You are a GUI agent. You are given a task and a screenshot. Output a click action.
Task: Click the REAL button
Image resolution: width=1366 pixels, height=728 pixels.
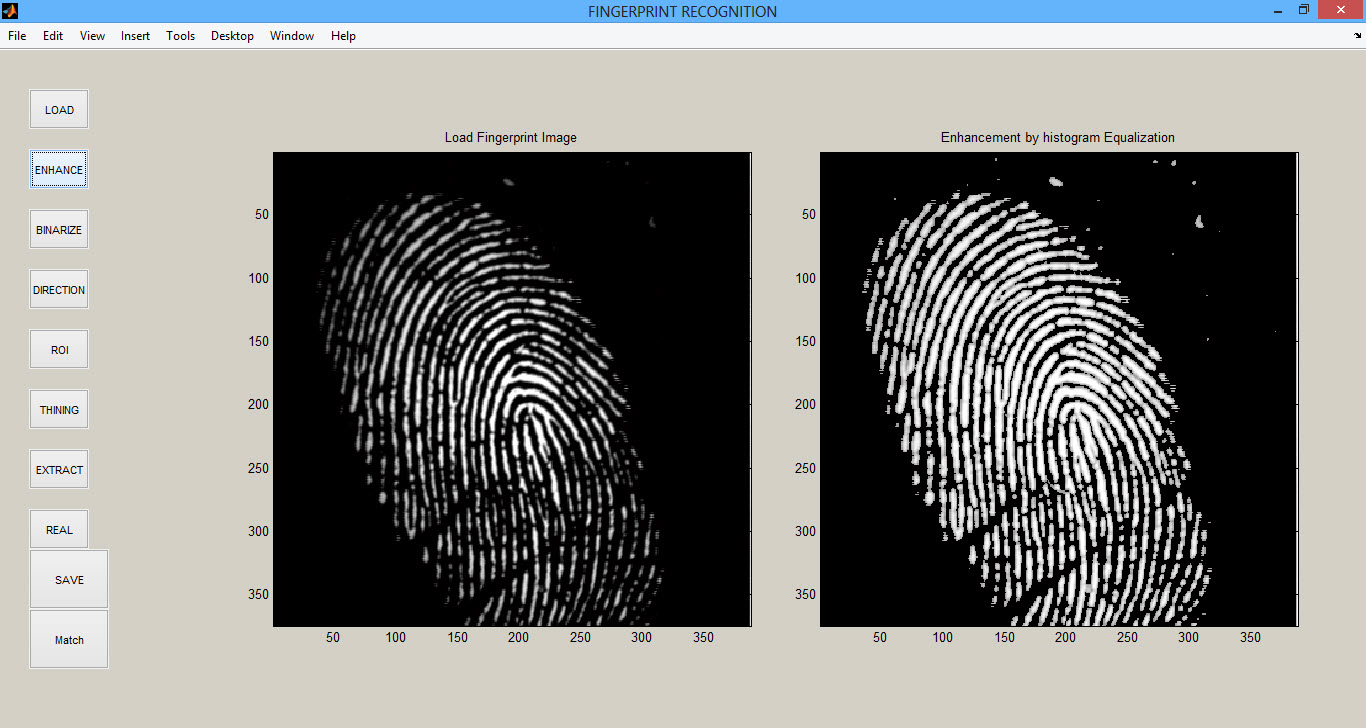(x=59, y=530)
